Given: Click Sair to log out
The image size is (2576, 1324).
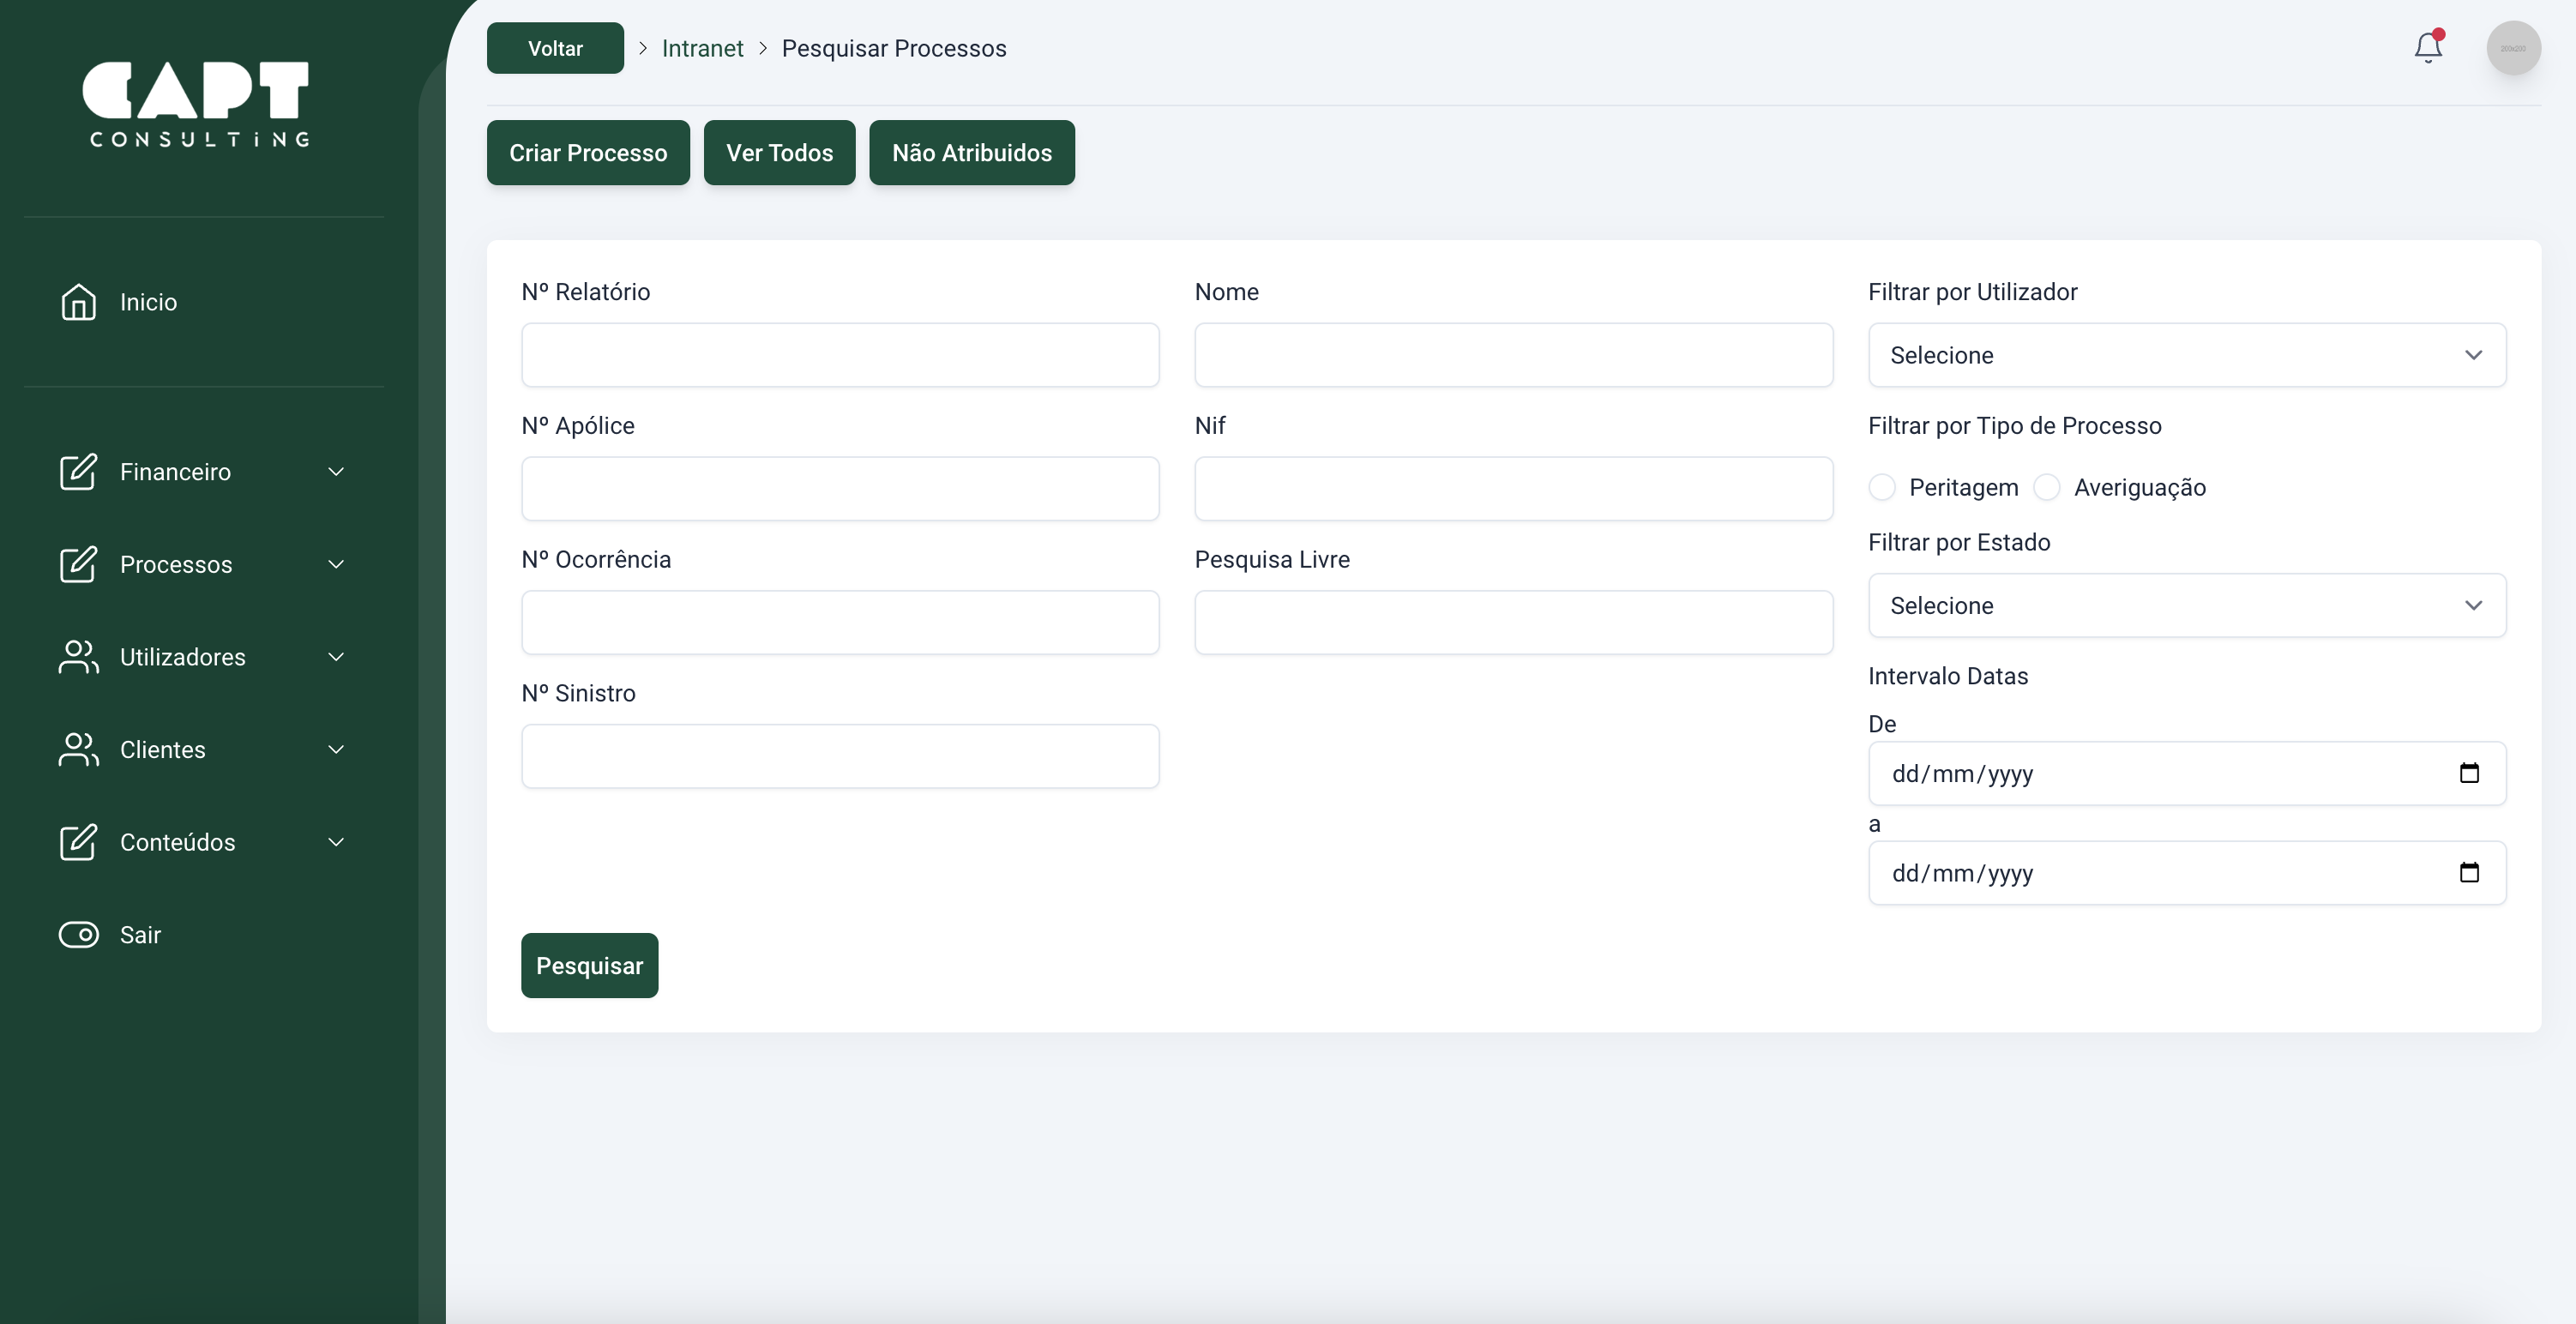Looking at the screenshot, I should click(x=140, y=935).
